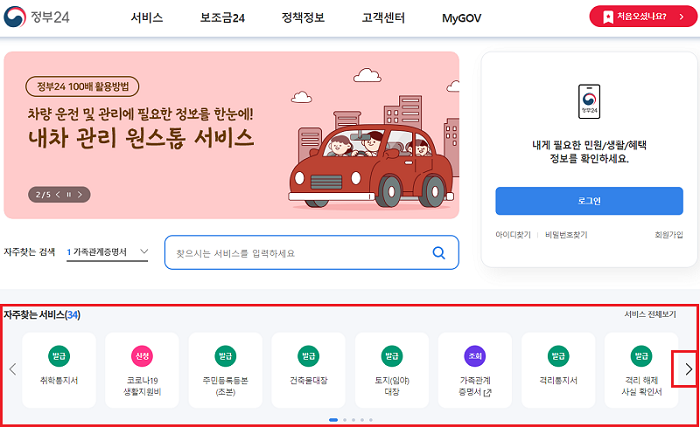
Task: Open the 서비스 menu
Action: click(147, 18)
